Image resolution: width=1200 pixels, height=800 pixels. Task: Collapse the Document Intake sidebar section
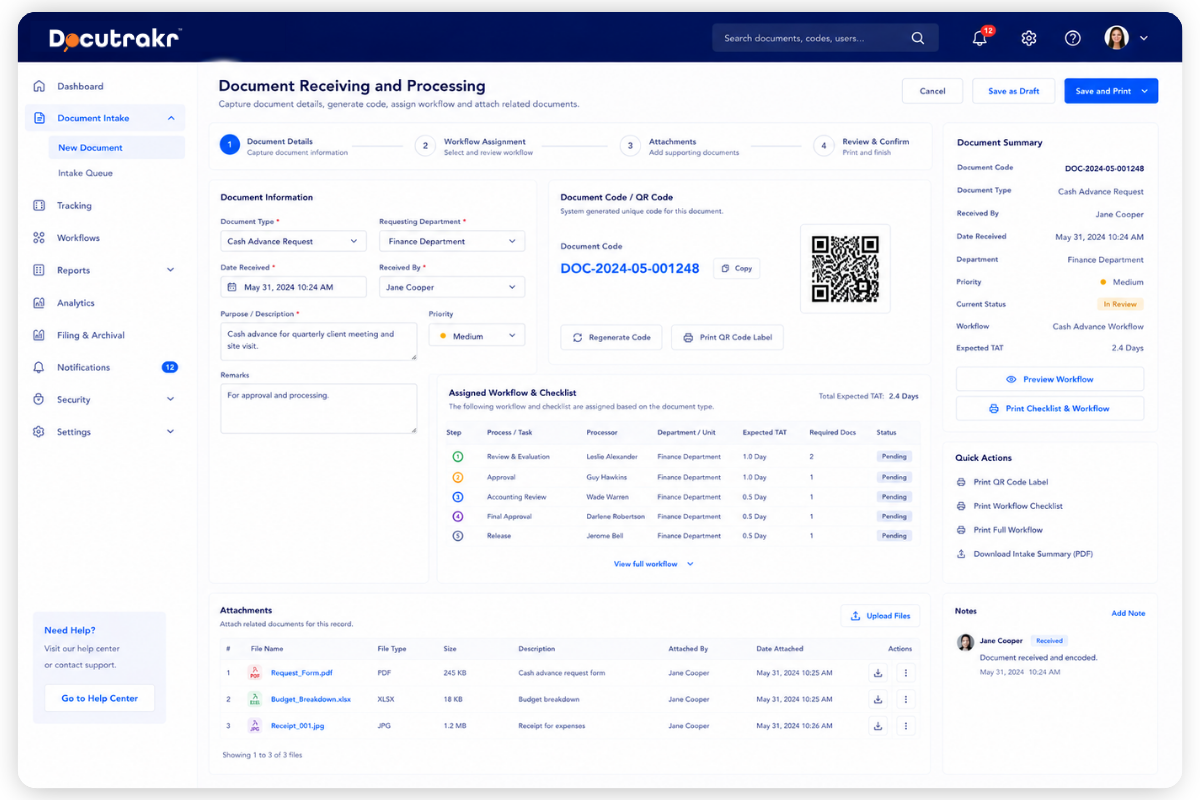tap(171, 118)
